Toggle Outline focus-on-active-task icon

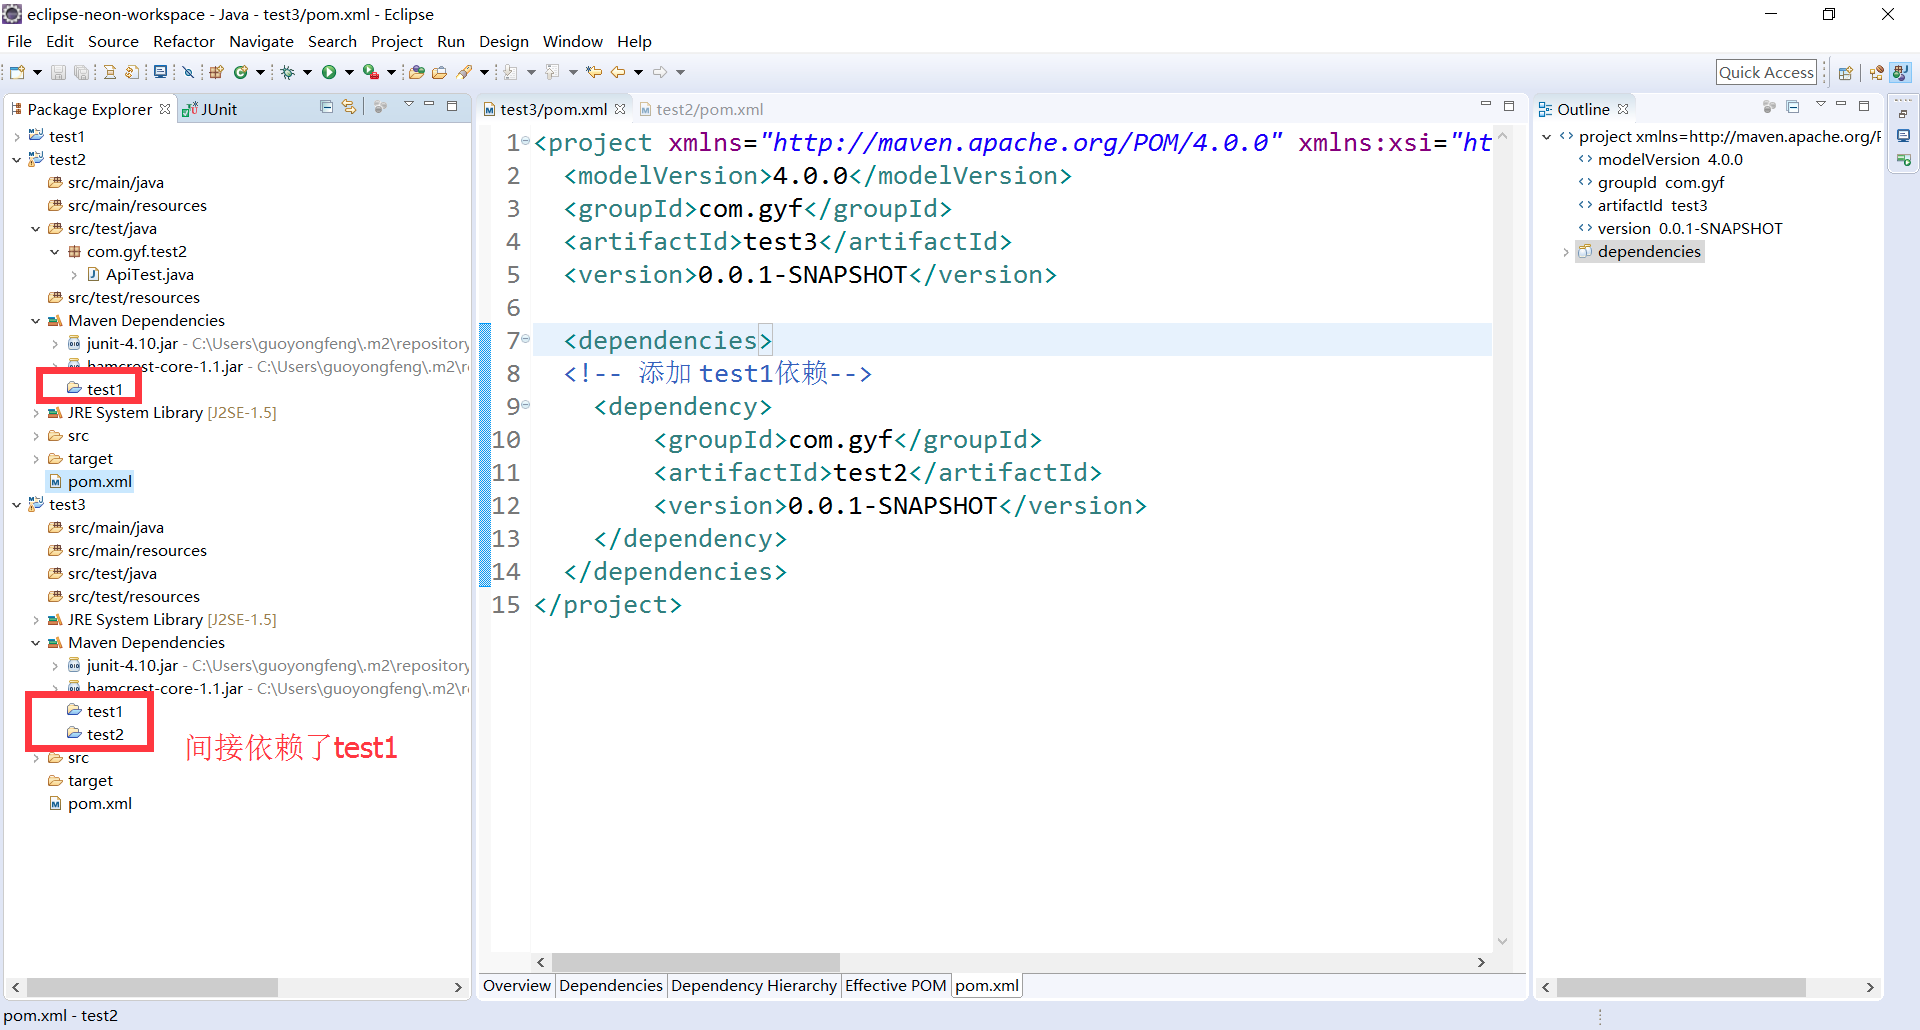(x=1769, y=106)
